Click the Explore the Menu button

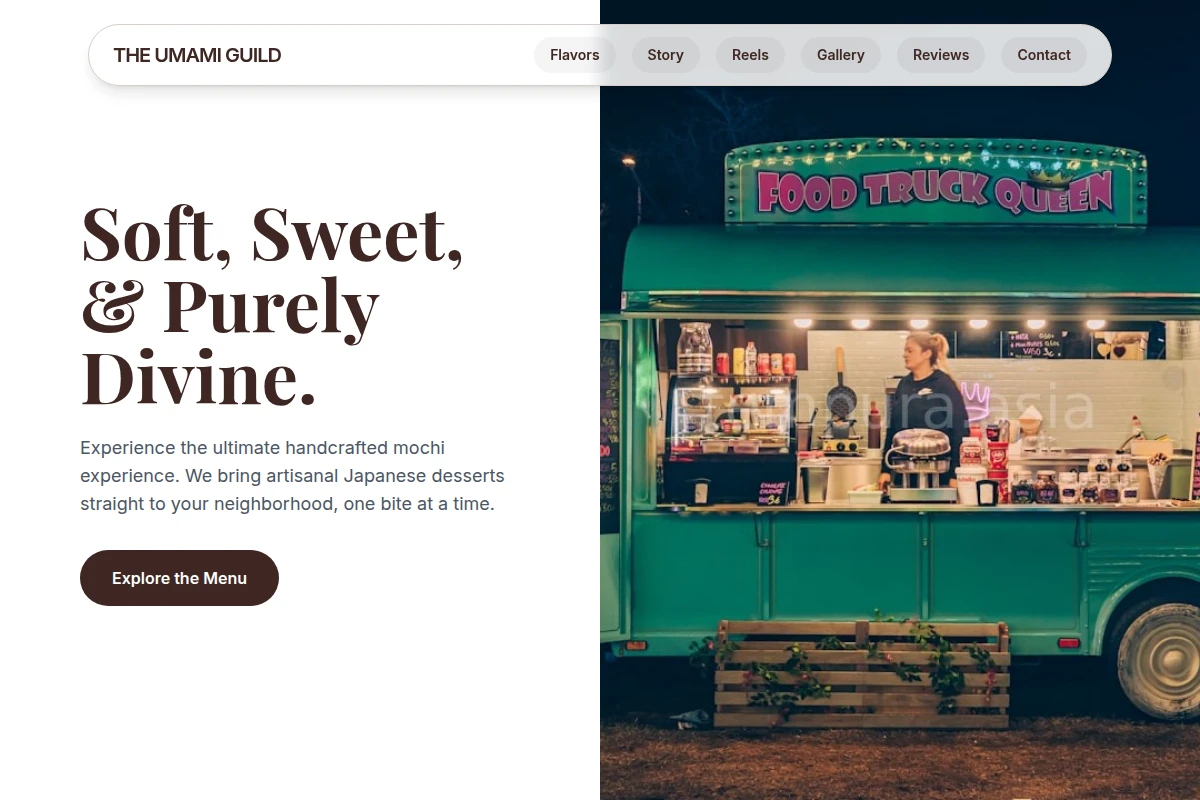179,578
